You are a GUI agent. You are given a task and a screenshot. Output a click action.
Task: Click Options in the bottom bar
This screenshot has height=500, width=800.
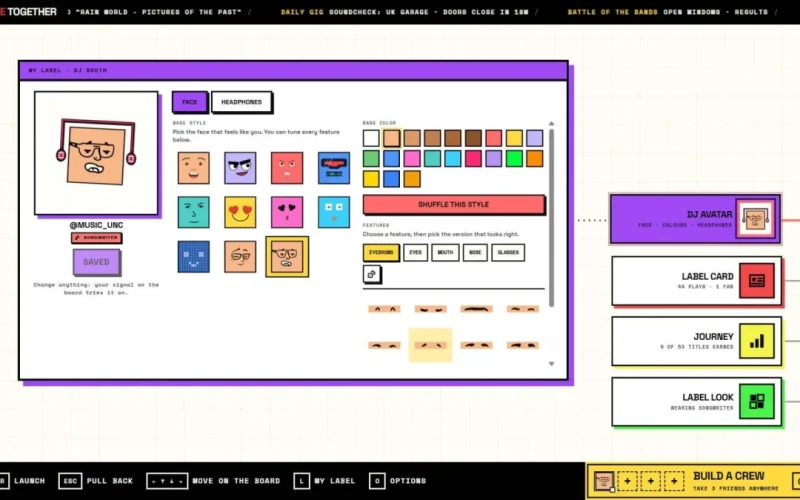click(x=408, y=481)
